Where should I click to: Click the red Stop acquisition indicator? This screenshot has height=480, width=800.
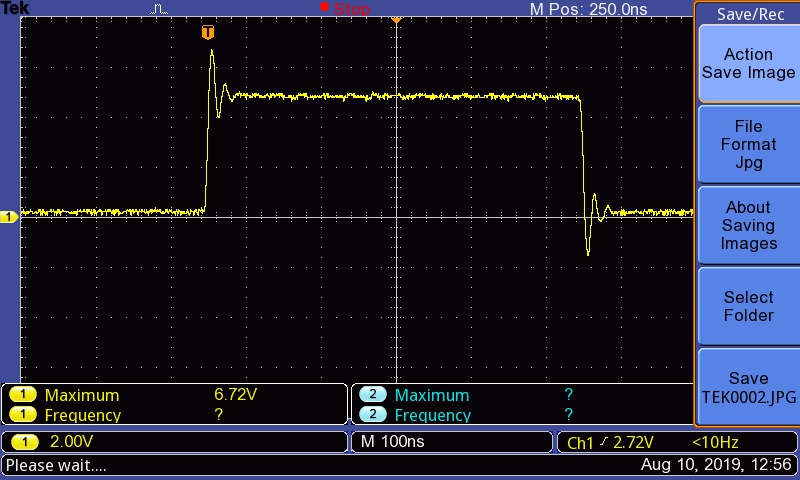tap(345, 9)
